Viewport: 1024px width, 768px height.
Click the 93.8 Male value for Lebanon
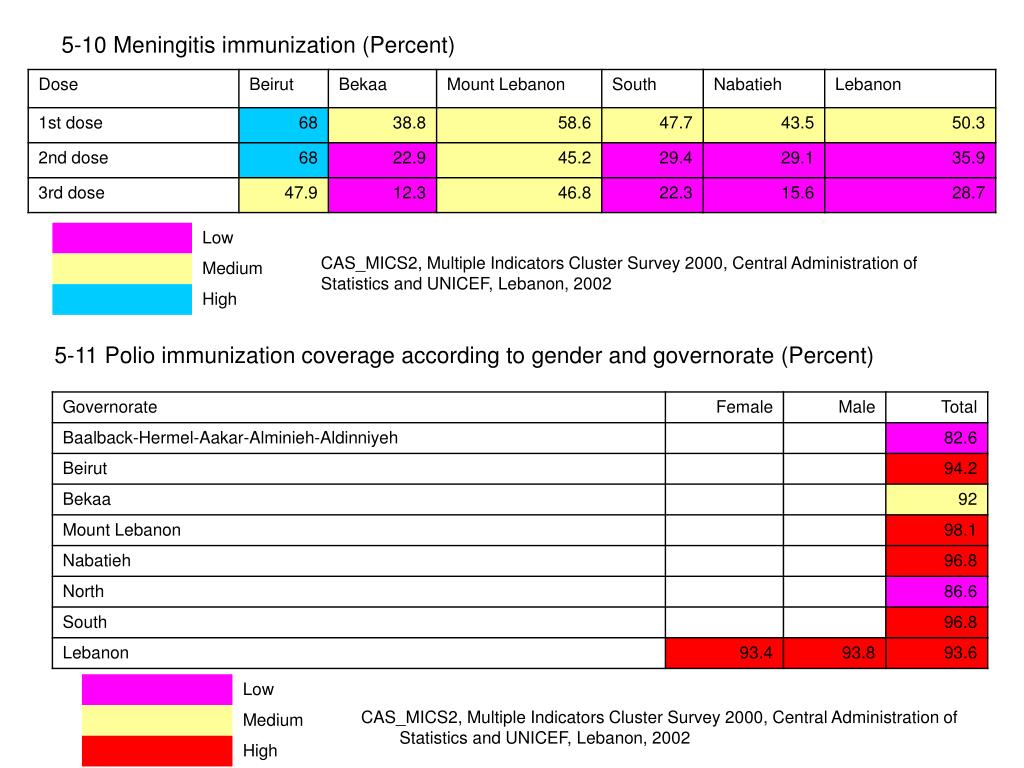[835, 653]
